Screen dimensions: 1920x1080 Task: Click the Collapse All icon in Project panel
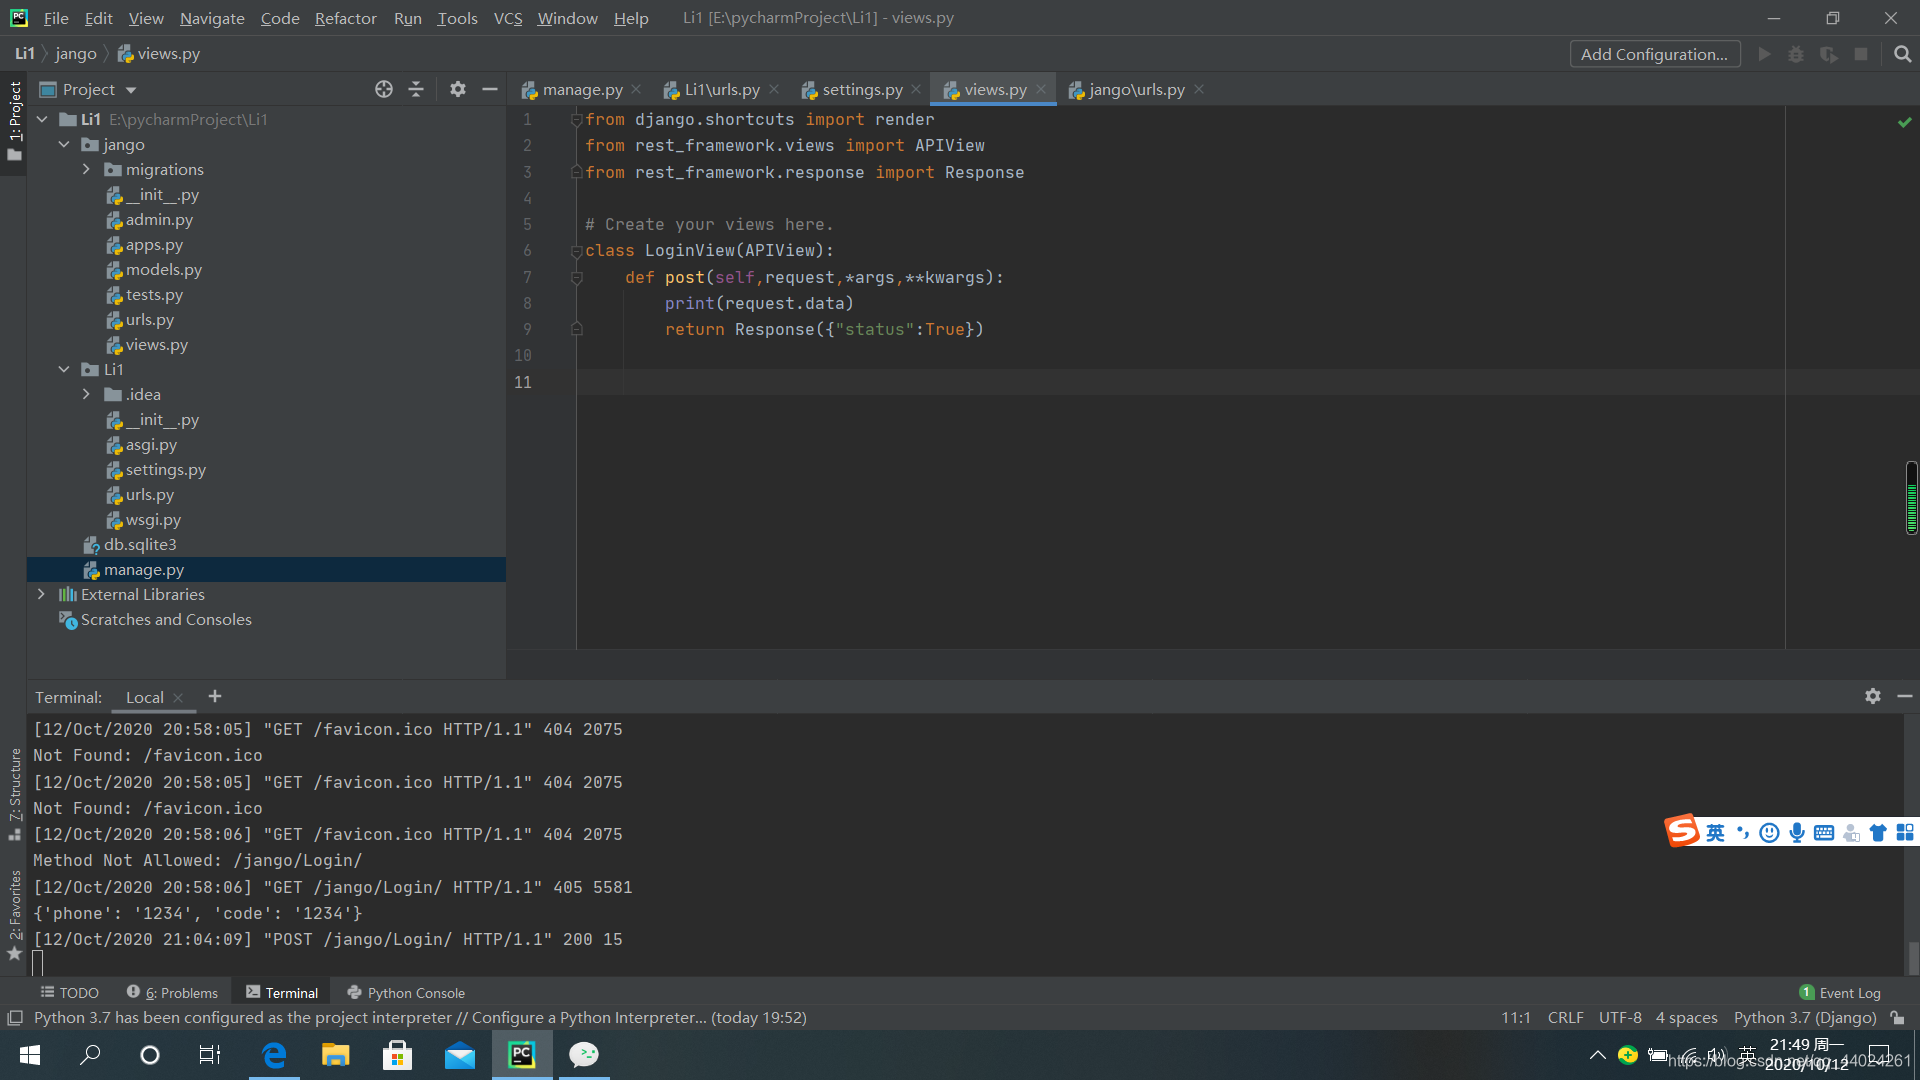click(416, 89)
